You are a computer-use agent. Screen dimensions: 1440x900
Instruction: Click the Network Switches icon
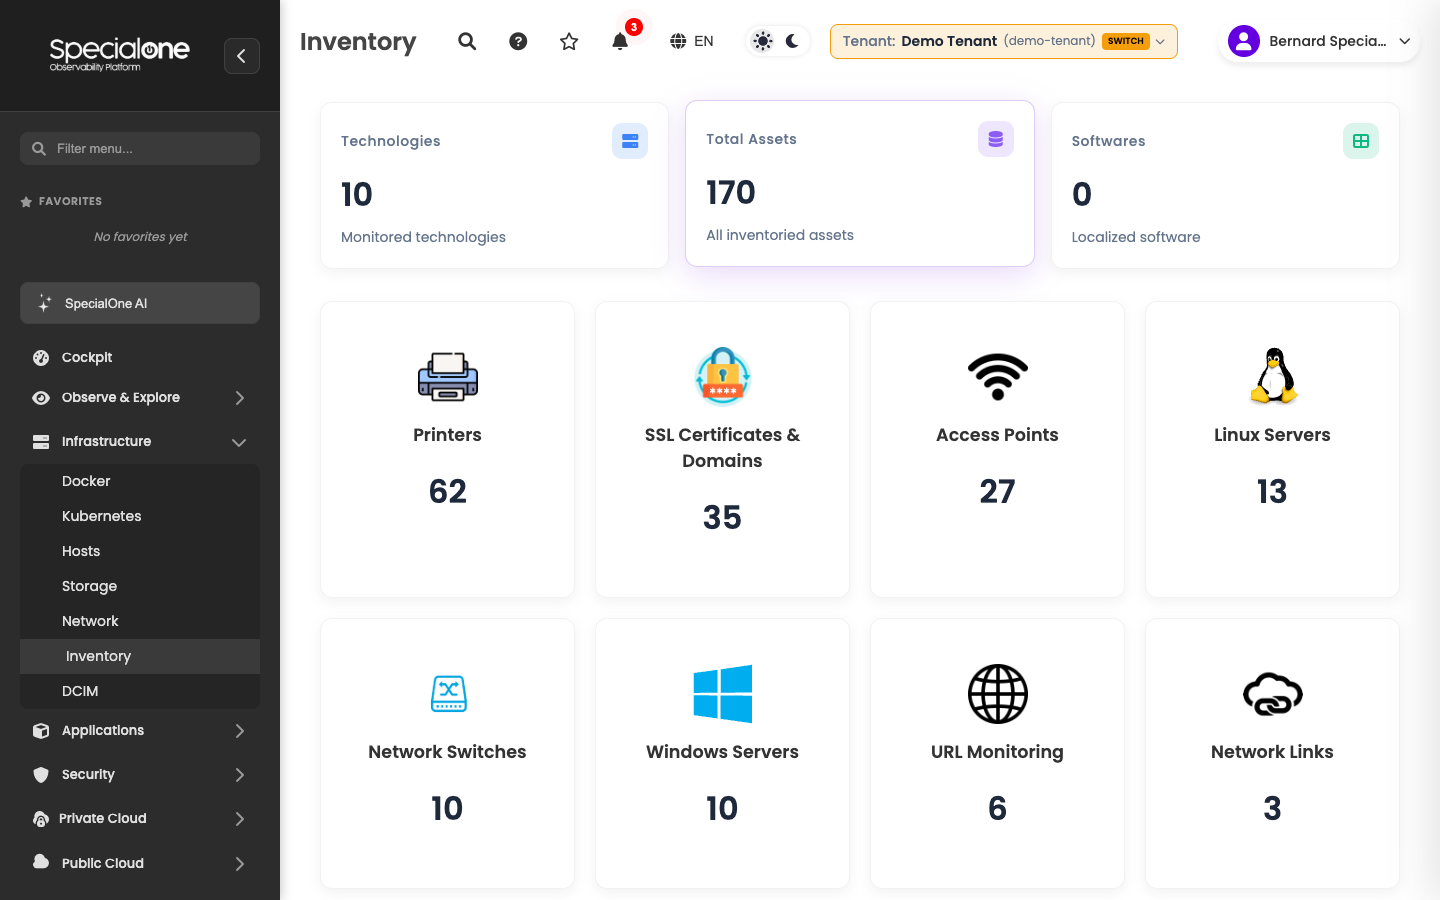449,694
